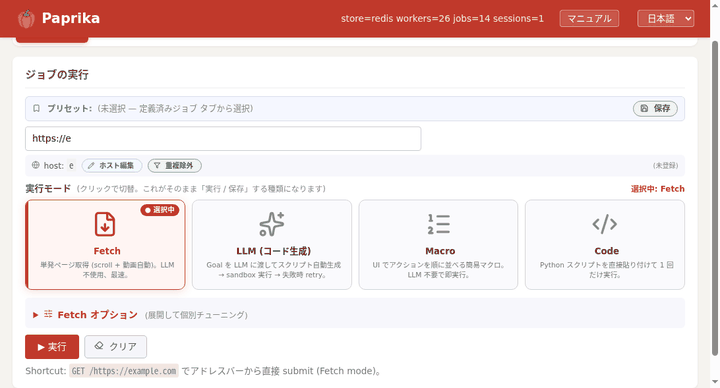The width and height of the screenshot is (720, 388).
Task: Click the host value 'e' chip
Action: [71, 165]
